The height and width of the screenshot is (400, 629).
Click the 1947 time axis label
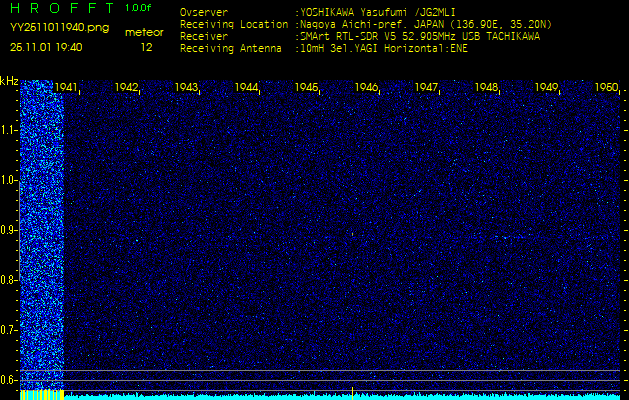427,88
